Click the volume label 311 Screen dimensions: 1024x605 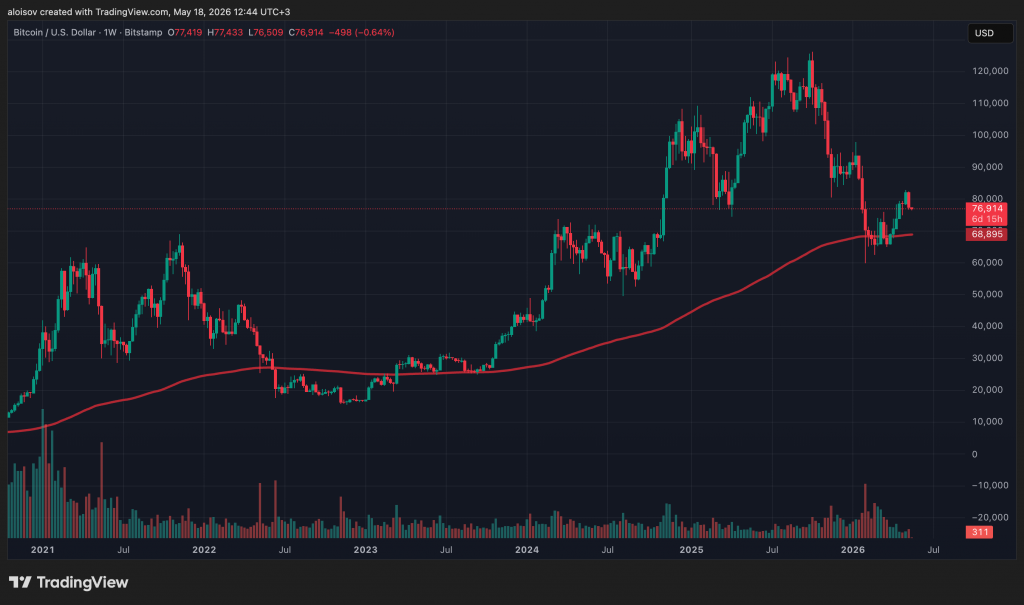click(979, 532)
